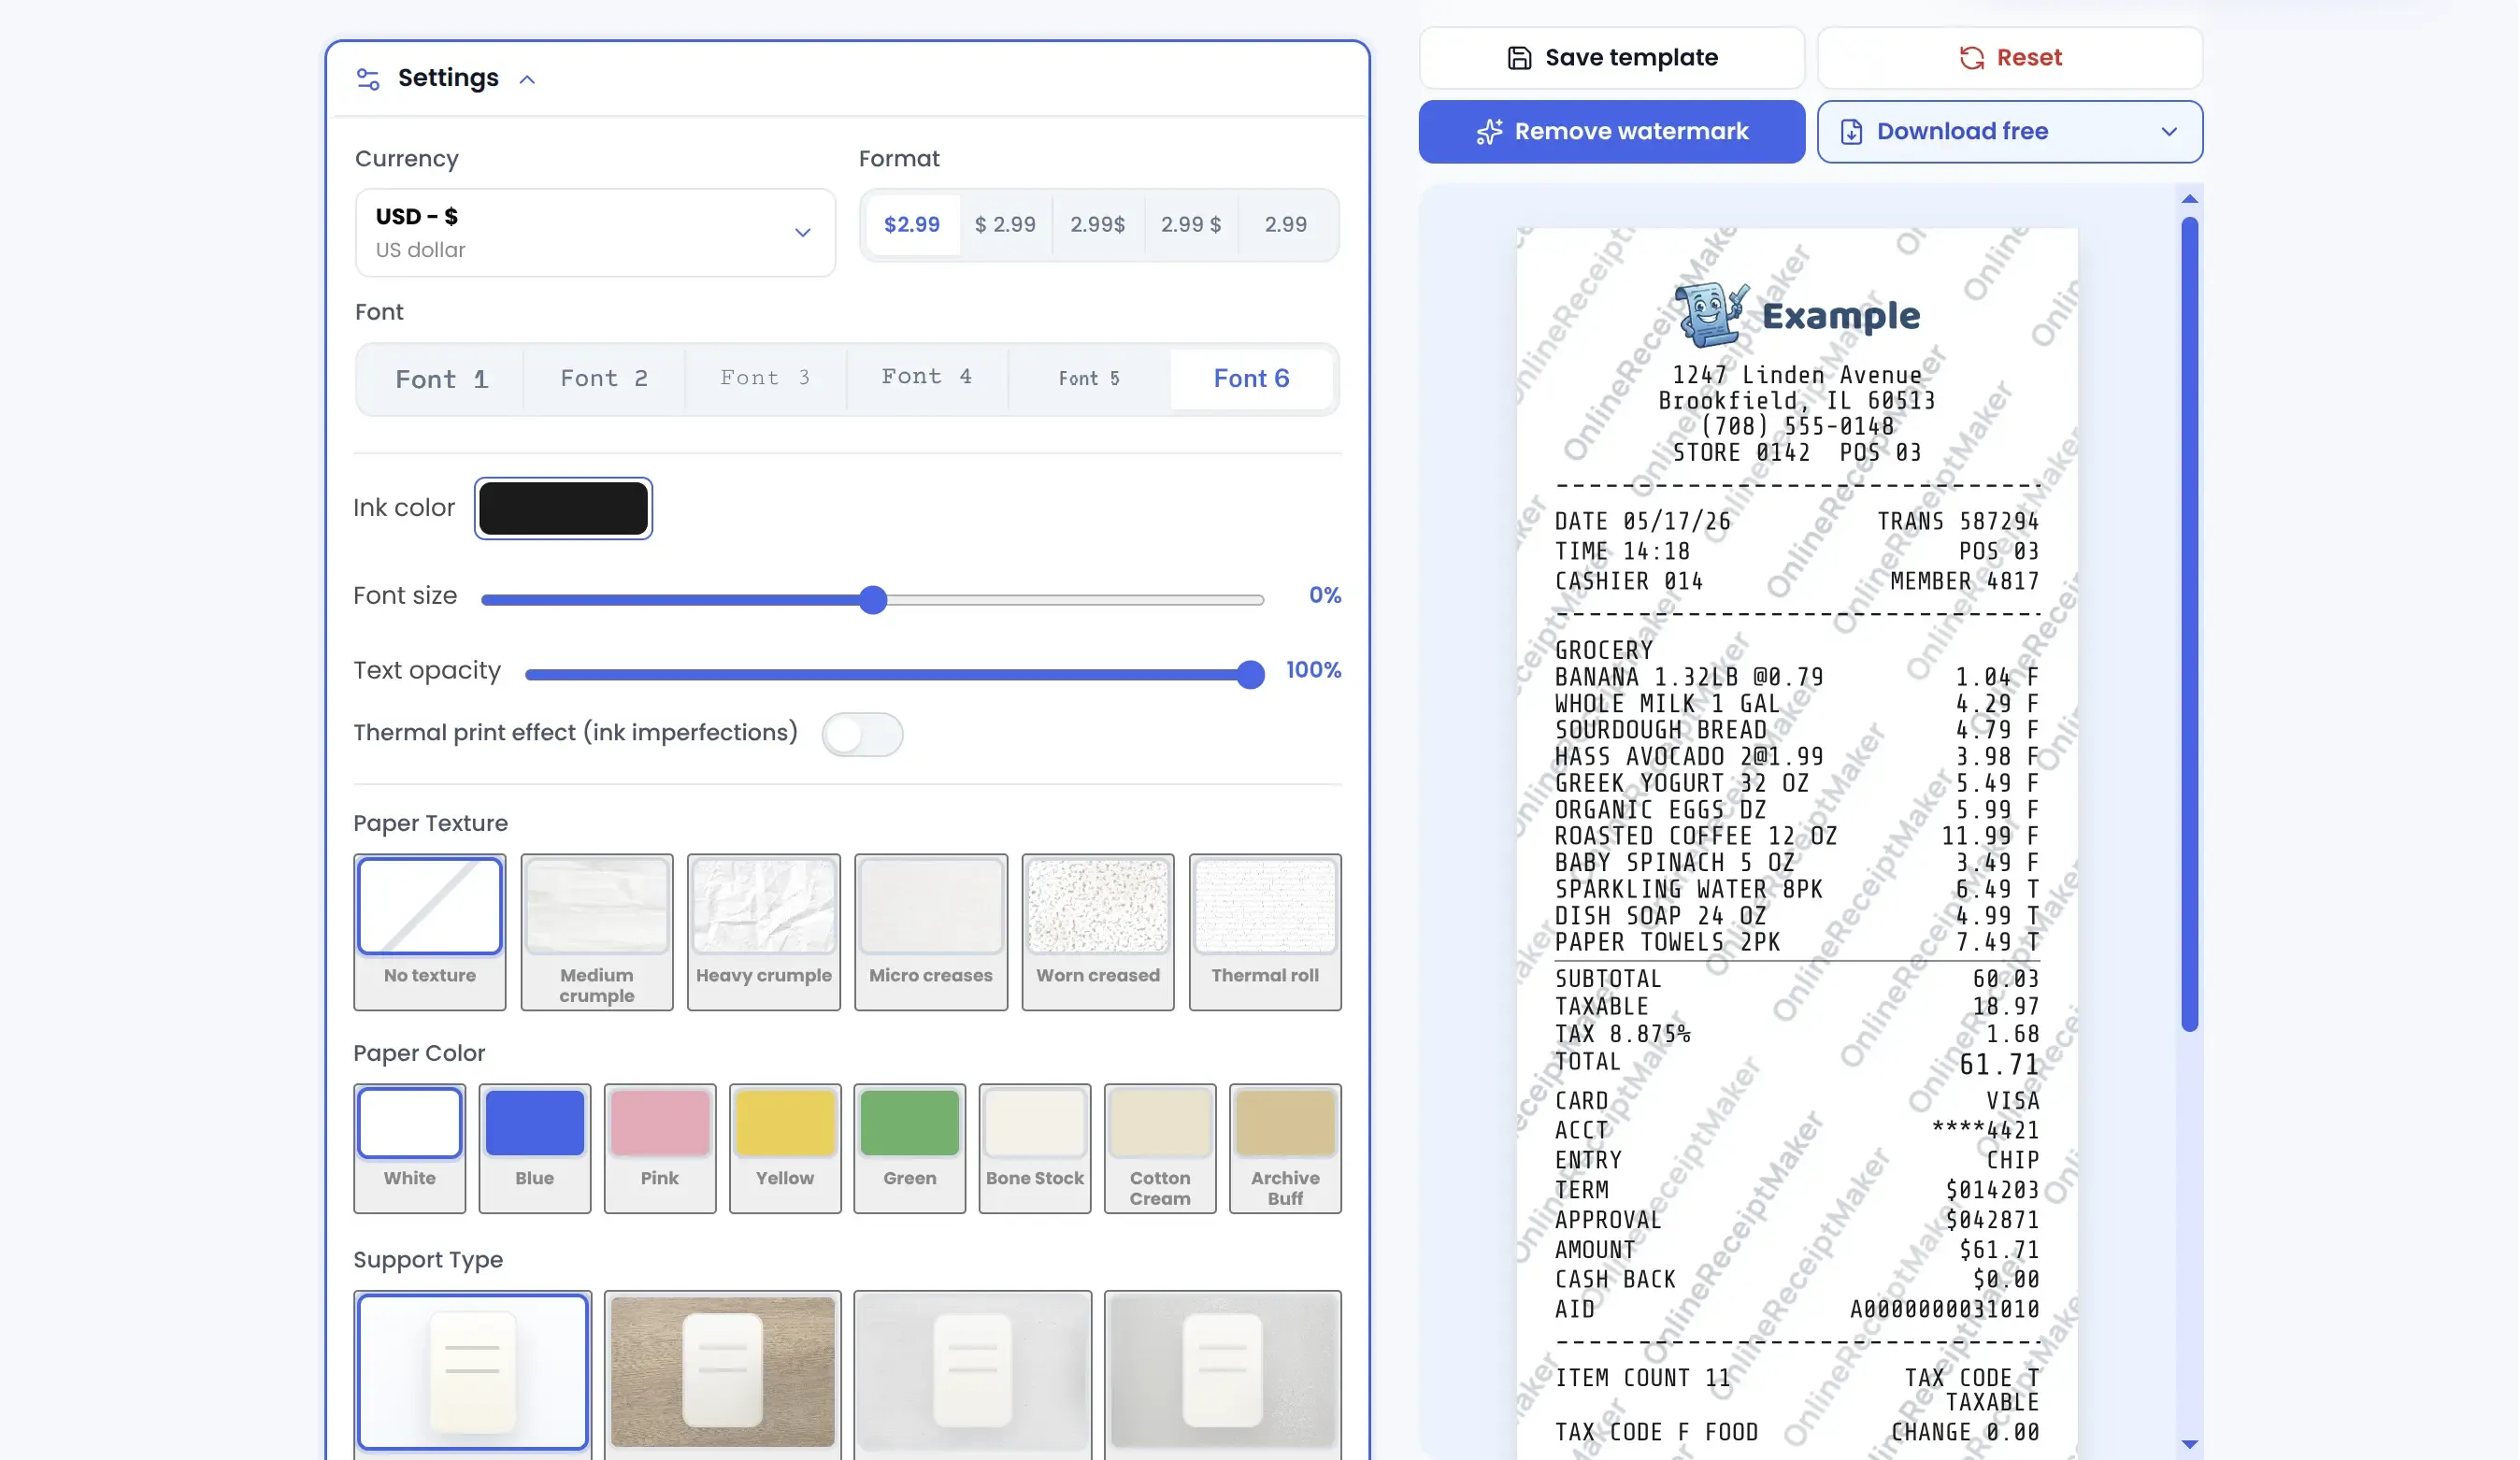Open the USD currency dropdown

pyautogui.click(x=595, y=232)
